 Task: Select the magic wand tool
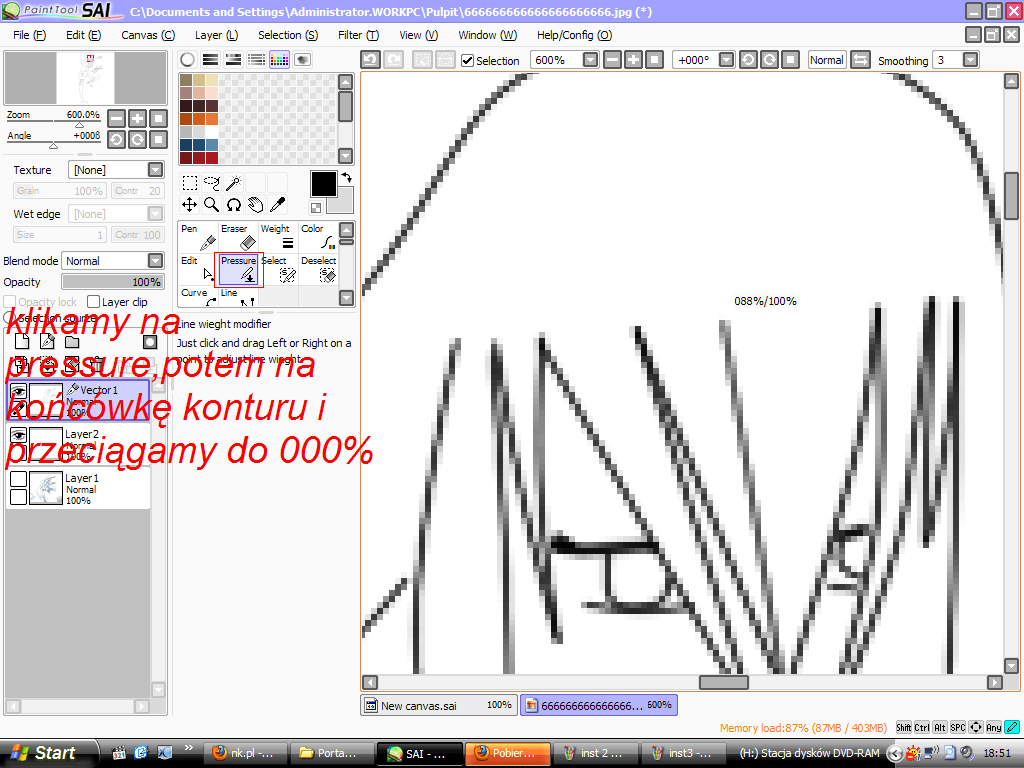[x=233, y=183]
